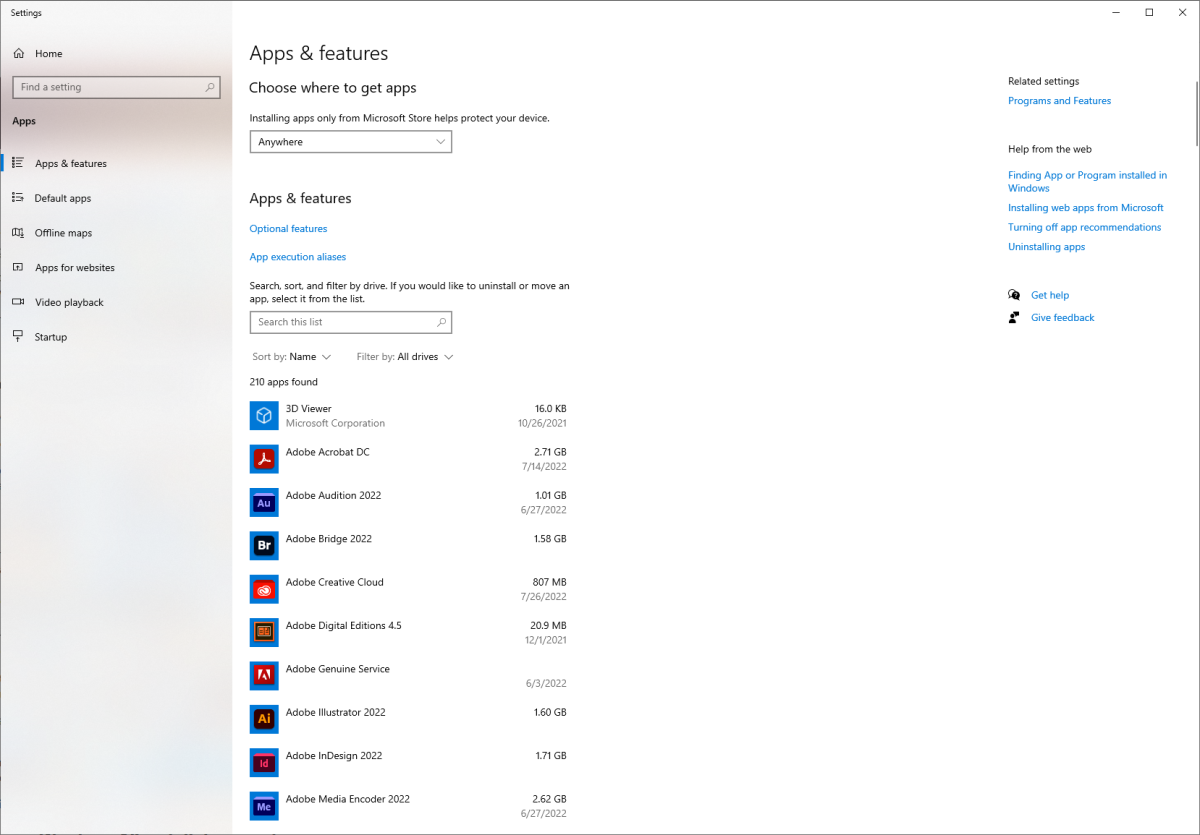Screen dimensions: 1200x835
Task: Click the Adobe InDesign 2022 icon
Action: pos(264,762)
